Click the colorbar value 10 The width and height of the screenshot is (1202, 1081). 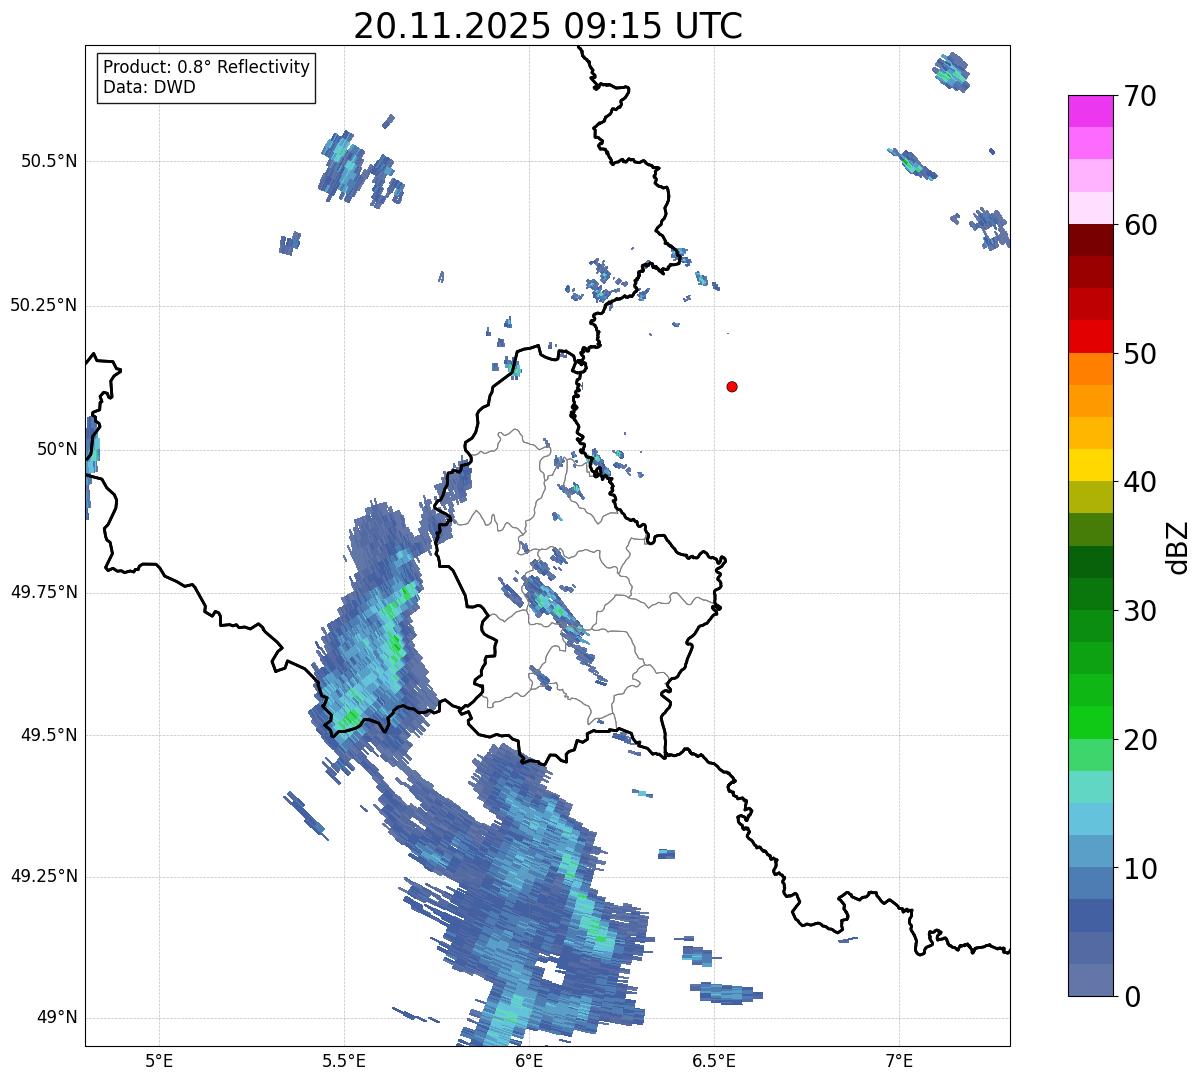(1140, 869)
